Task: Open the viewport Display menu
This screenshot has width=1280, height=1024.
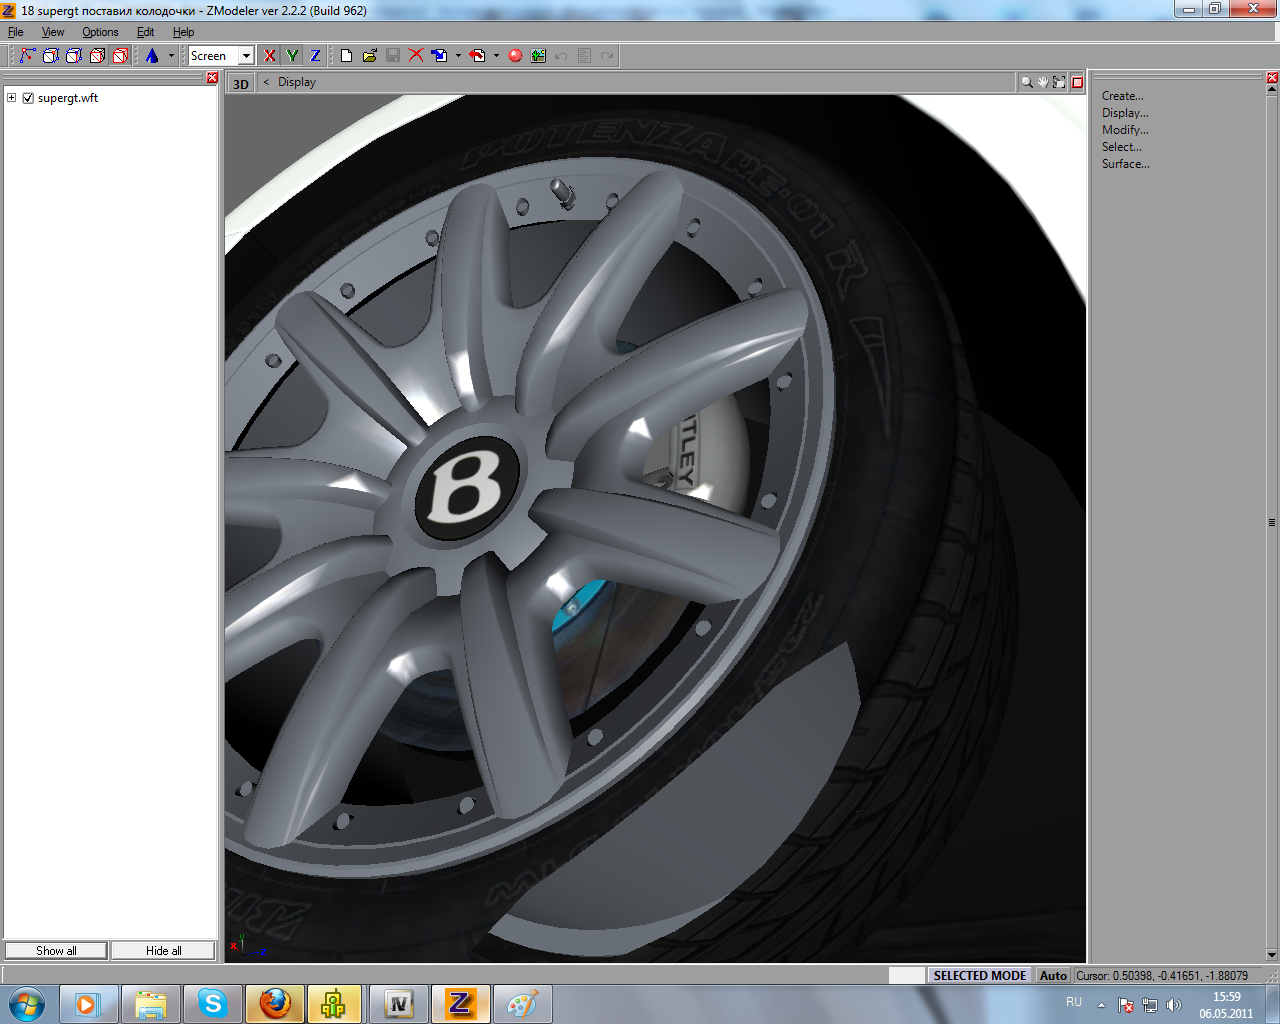Action: (x=297, y=82)
